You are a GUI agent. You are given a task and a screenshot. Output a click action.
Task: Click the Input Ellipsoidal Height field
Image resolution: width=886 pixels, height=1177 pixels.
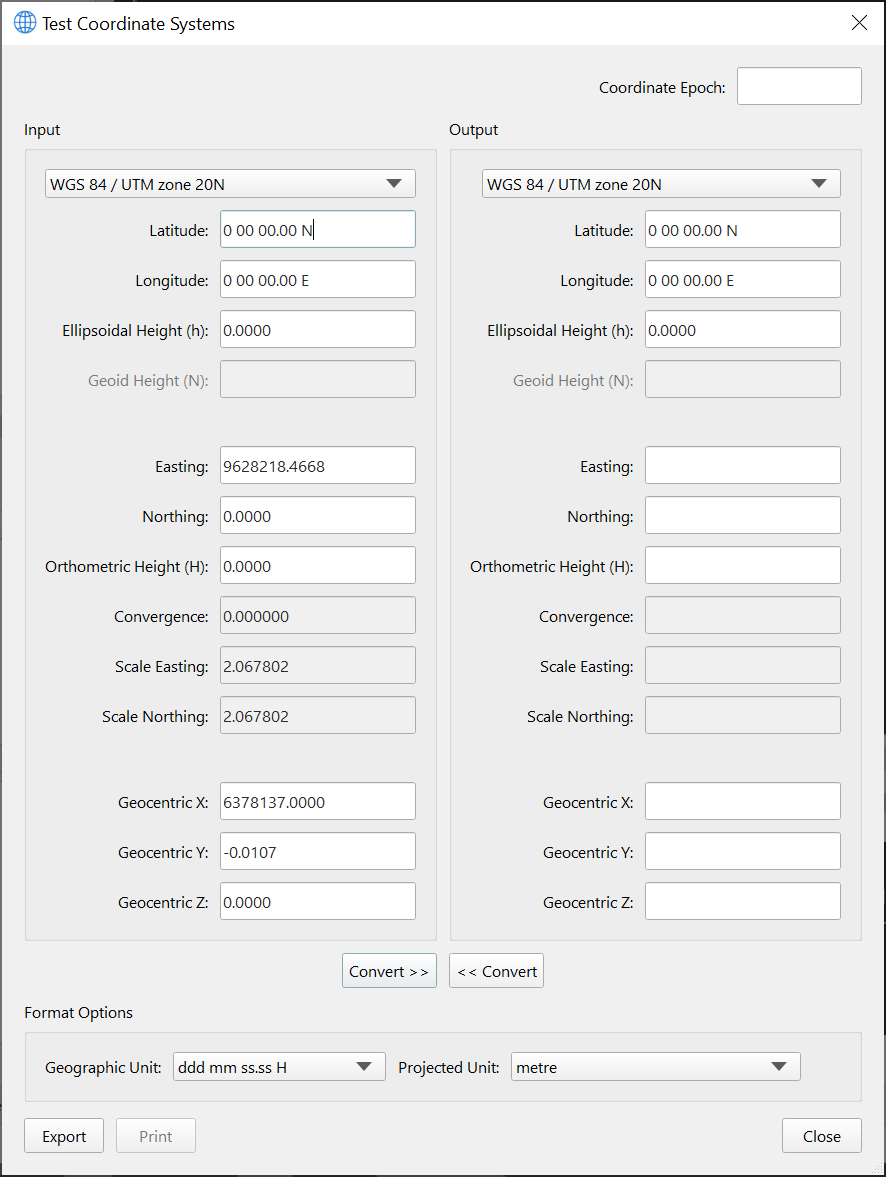pyautogui.click(x=317, y=330)
